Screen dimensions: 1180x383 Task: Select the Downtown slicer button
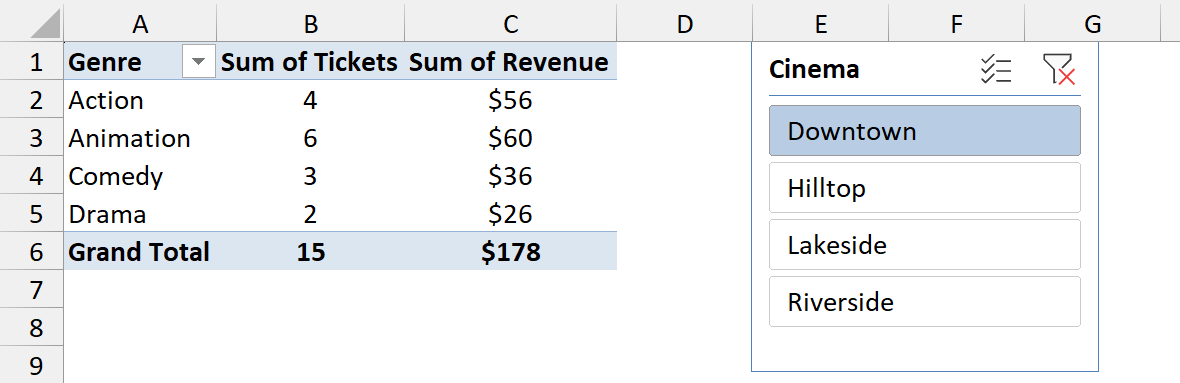925,131
